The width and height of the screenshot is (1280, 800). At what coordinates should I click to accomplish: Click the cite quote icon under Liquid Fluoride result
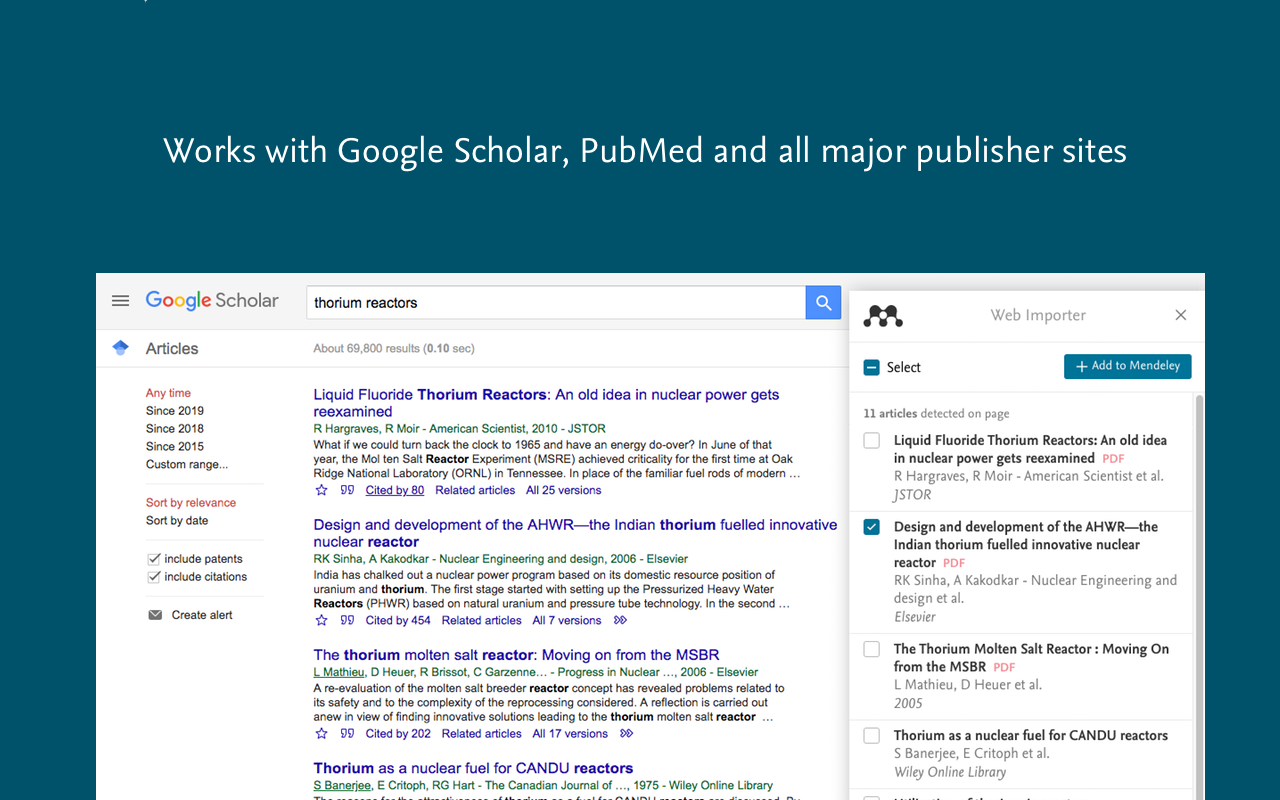347,490
